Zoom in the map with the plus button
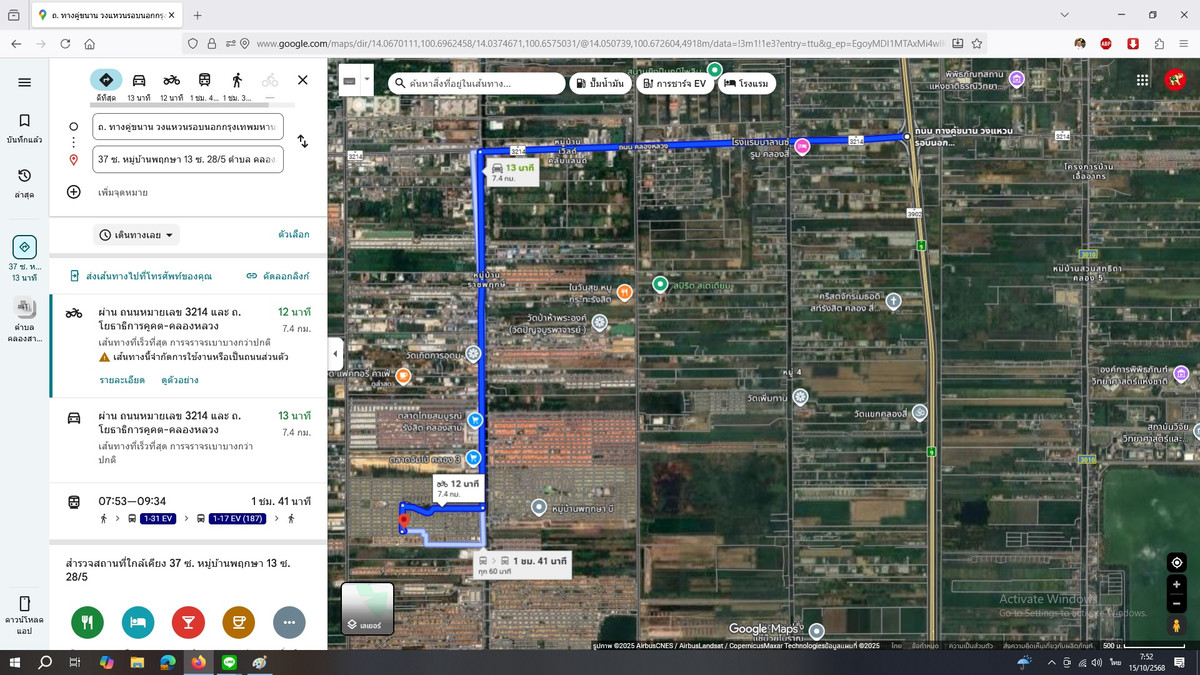 tap(1177, 585)
